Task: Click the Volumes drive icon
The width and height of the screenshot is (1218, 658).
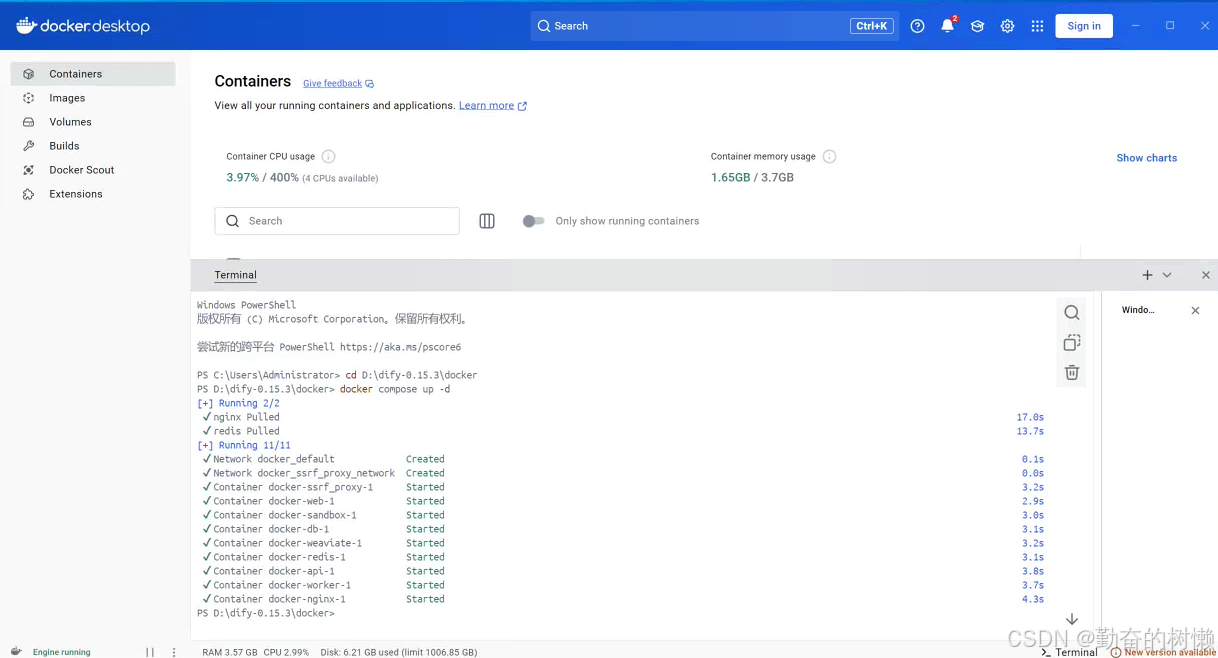Action: pyautogui.click(x=29, y=122)
